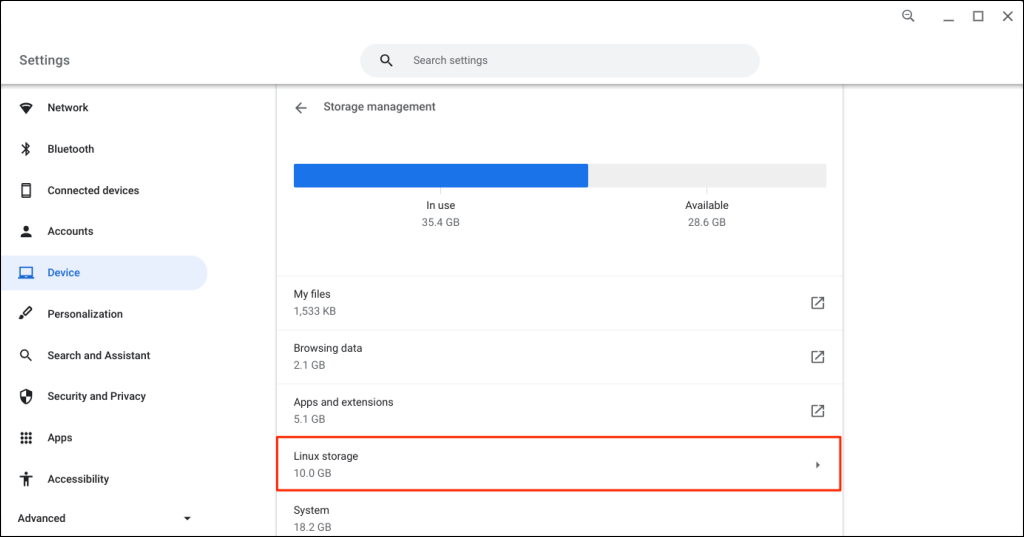Viewport: 1024px width, 537px height.
Task: Click the zoom magnifier icon in title bar
Action: click(x=908, y=16)
